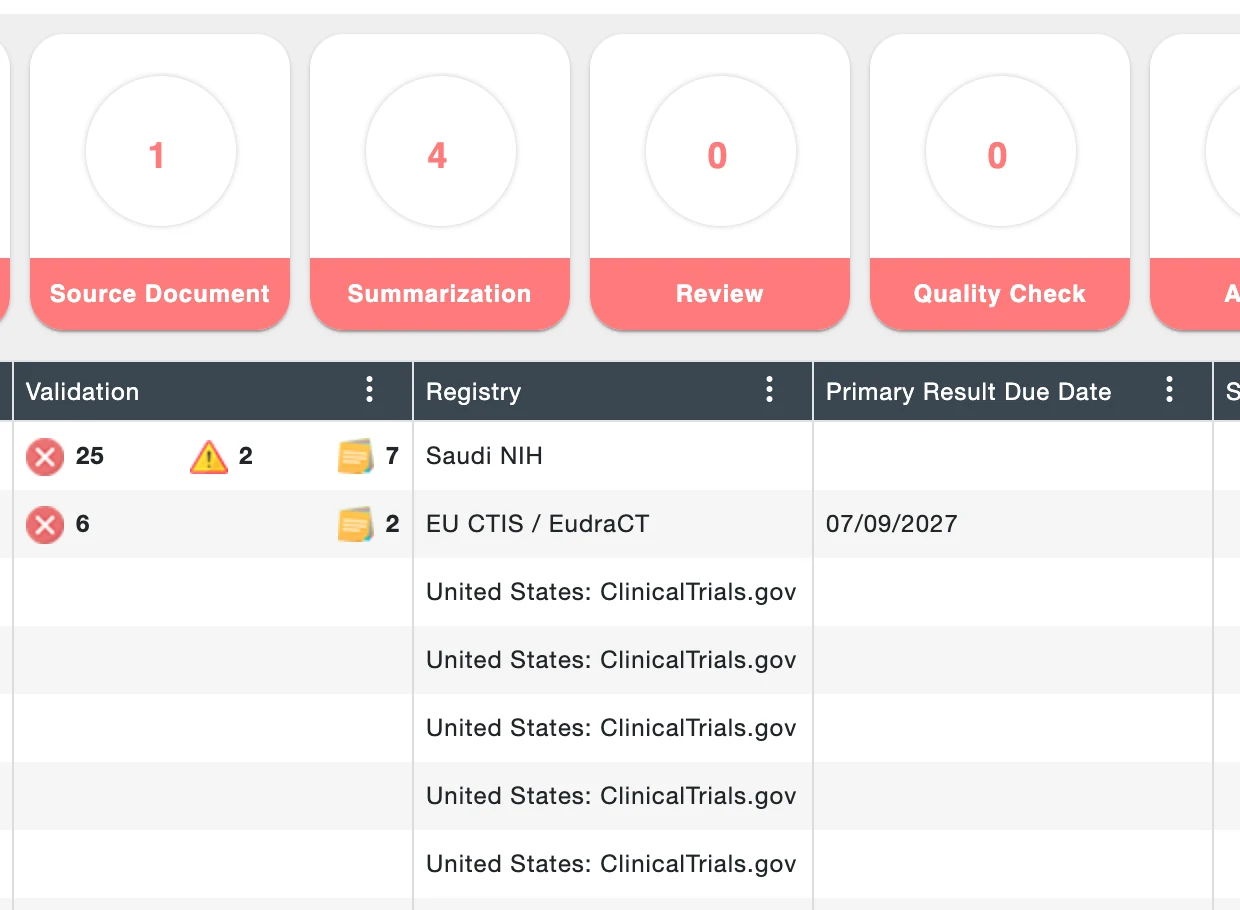Click the Review count circle
1240x910 pixels.
pos(720,152)
